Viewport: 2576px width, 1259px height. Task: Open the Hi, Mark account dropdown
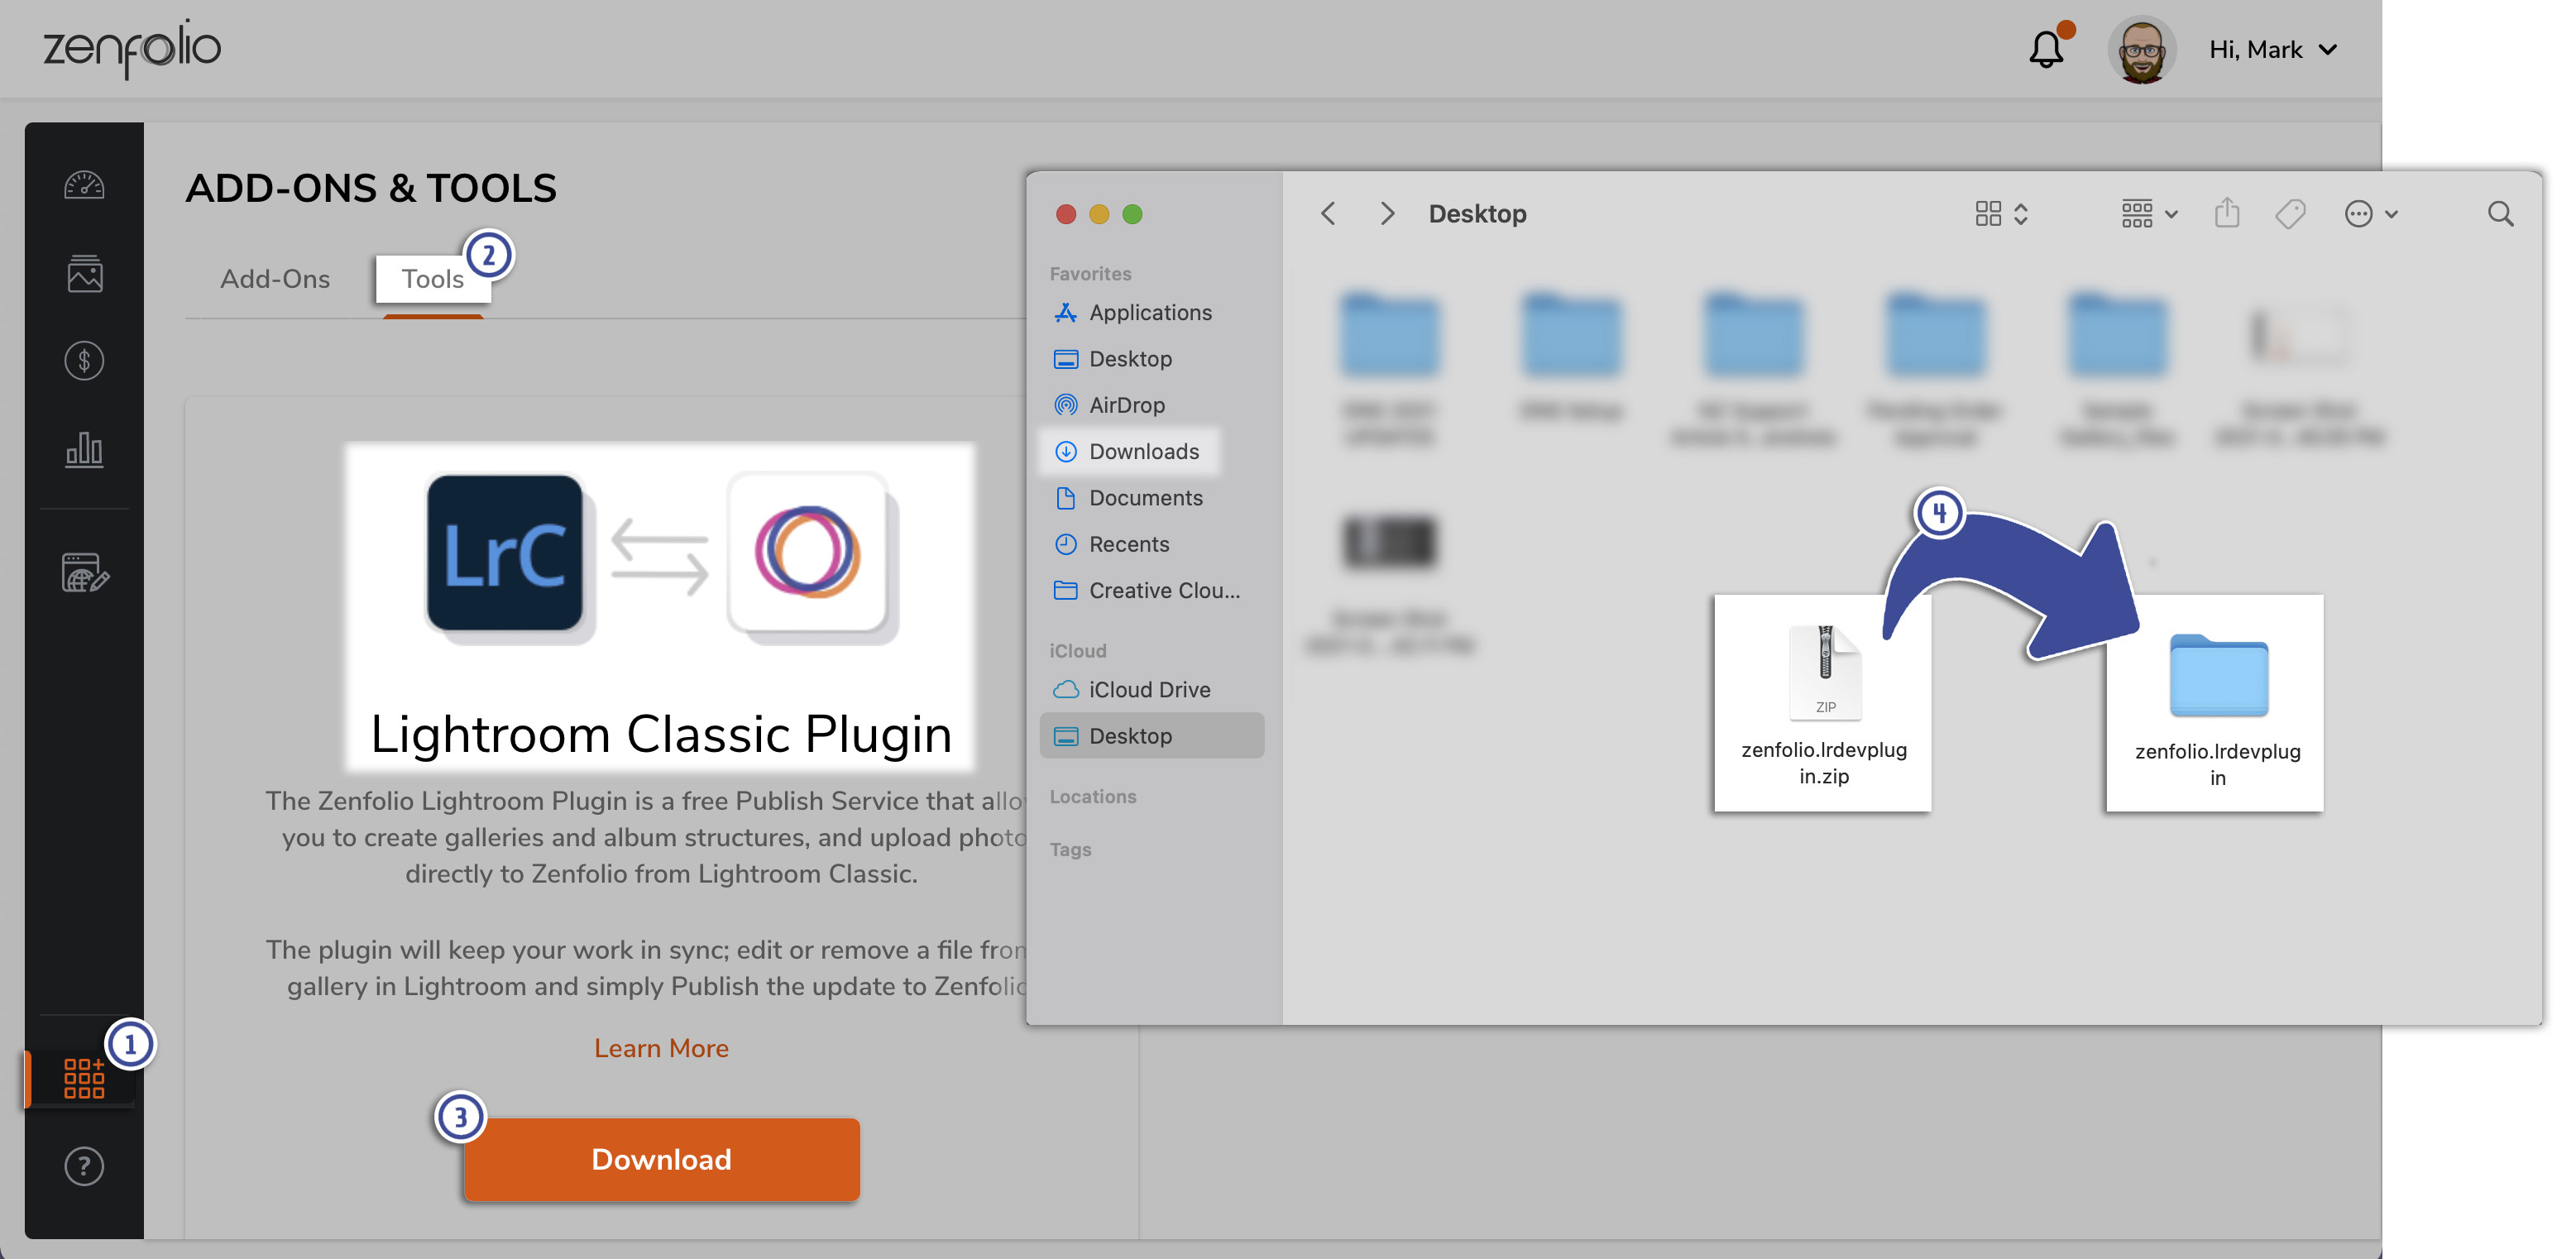coord(2273,49)
